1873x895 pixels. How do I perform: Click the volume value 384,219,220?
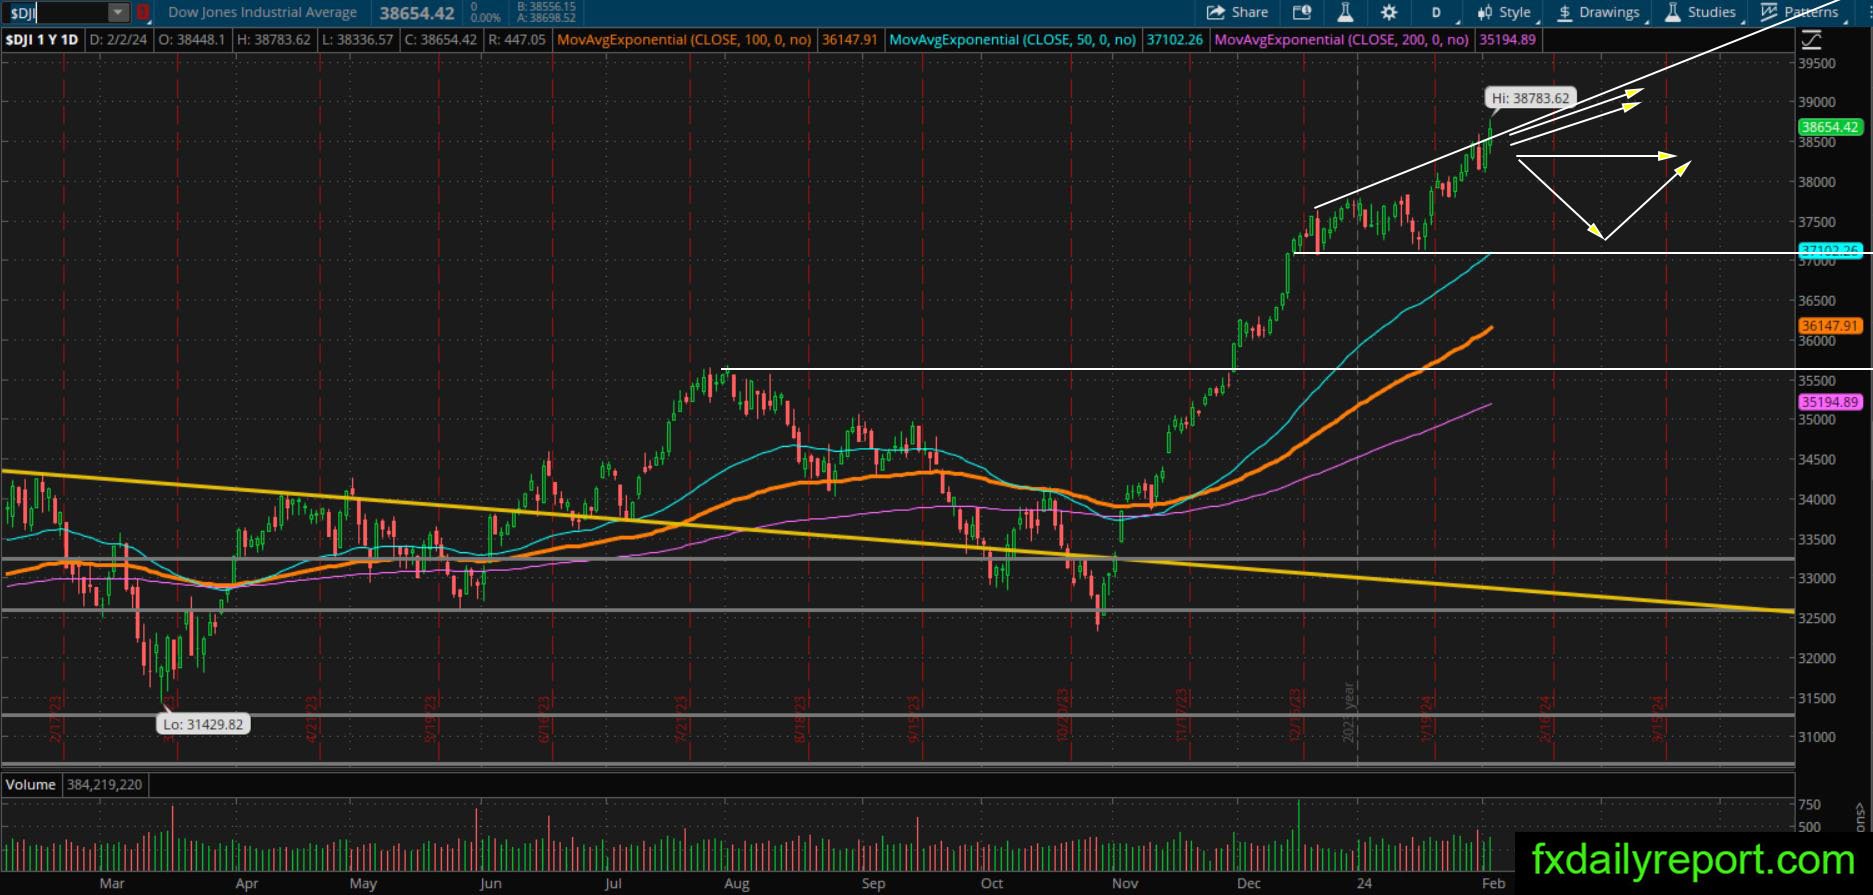(x=105, y=785)
